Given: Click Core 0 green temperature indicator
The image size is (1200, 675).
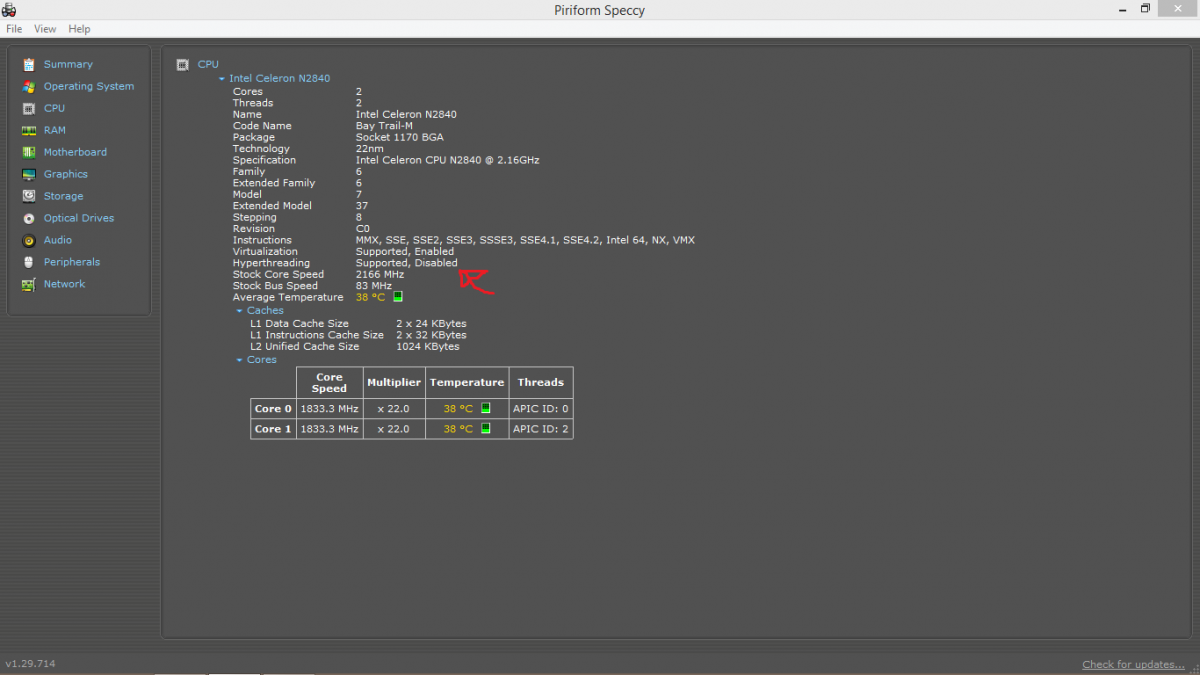Looking at the screenshot, I should [486, 408].
